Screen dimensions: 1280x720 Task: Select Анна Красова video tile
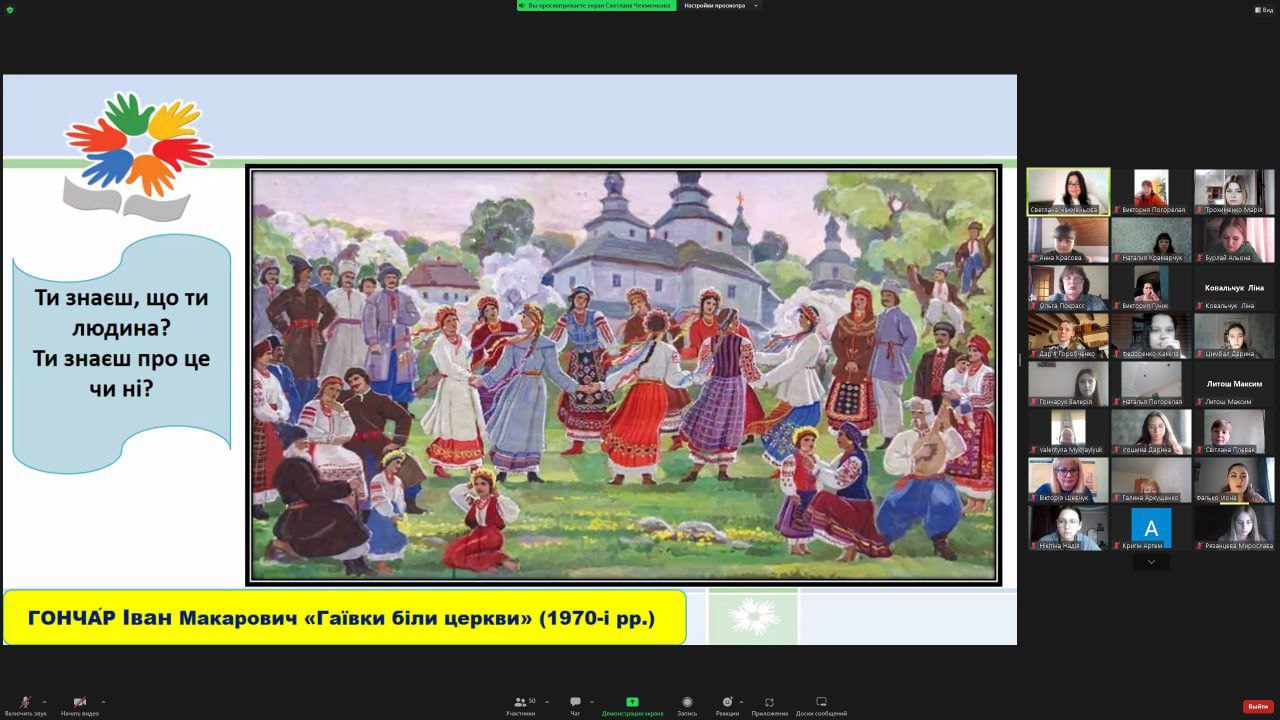pos(1068,240)
